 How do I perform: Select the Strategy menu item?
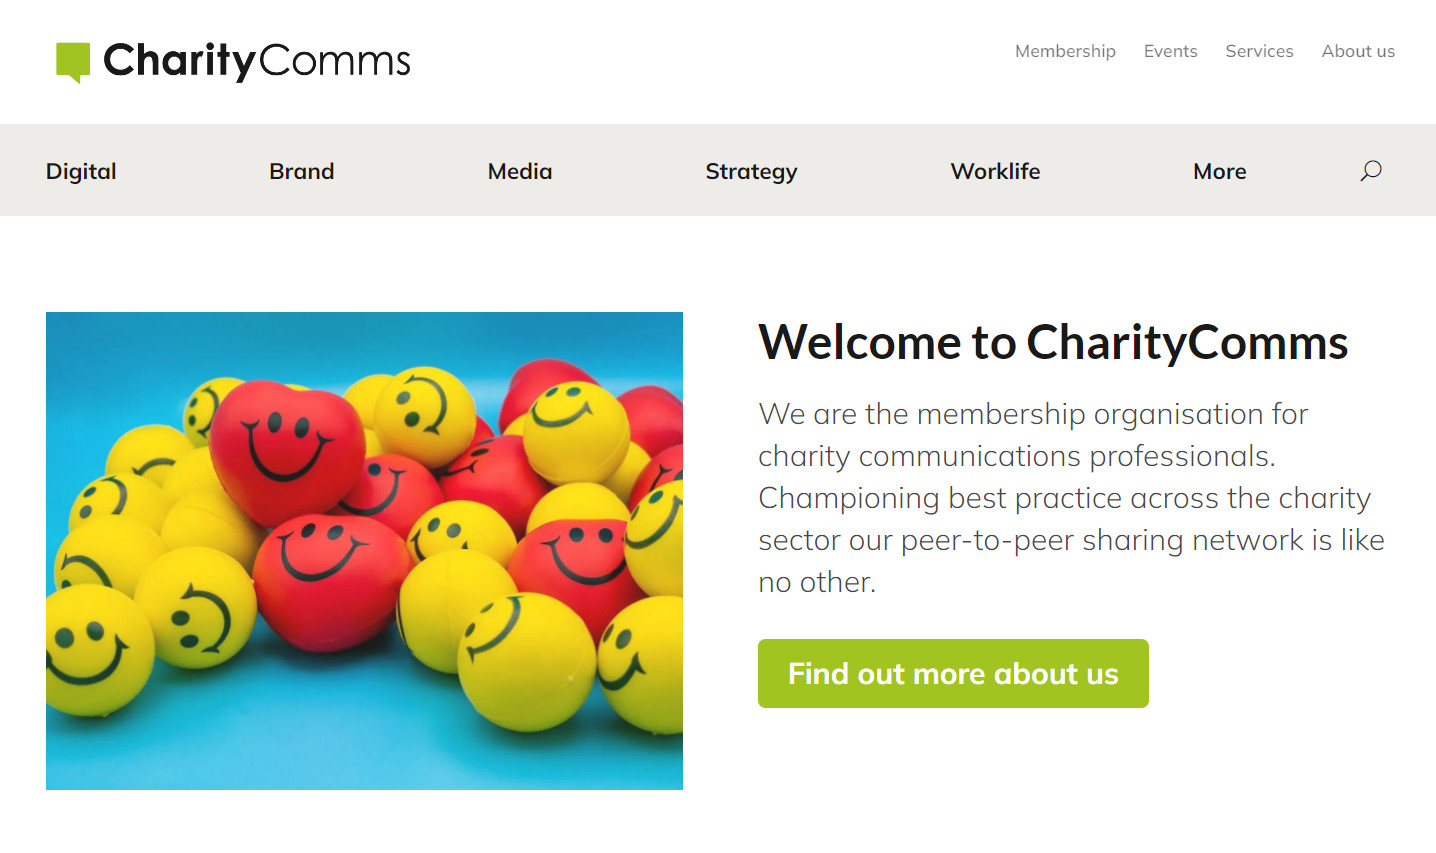point(751,171)
